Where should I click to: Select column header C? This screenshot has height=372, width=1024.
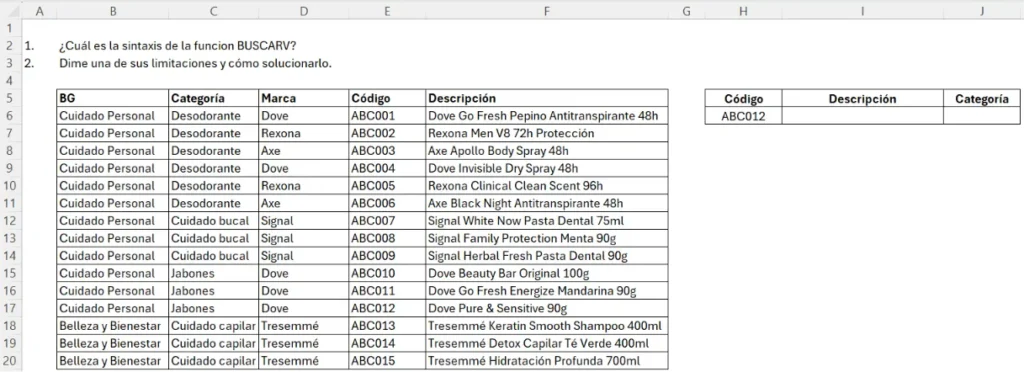(214, 11)
